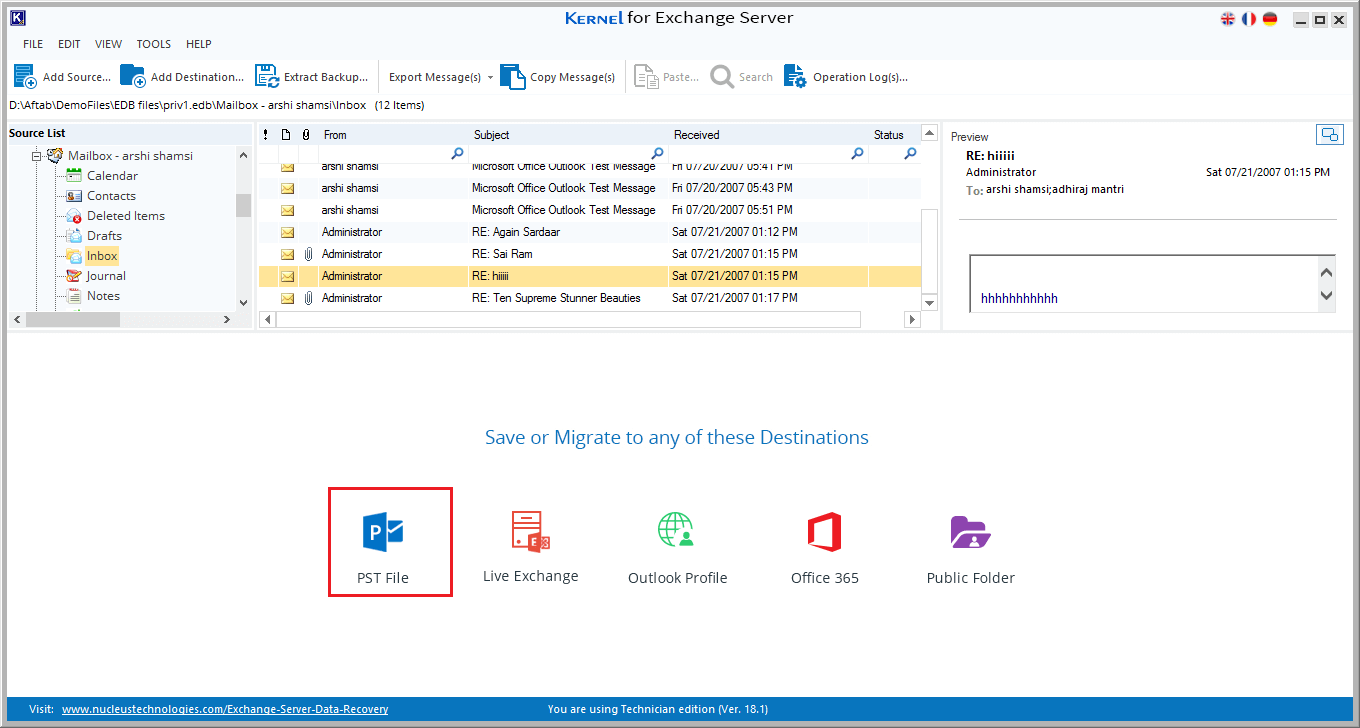Click the attachment column header icon

pos(306,135)
